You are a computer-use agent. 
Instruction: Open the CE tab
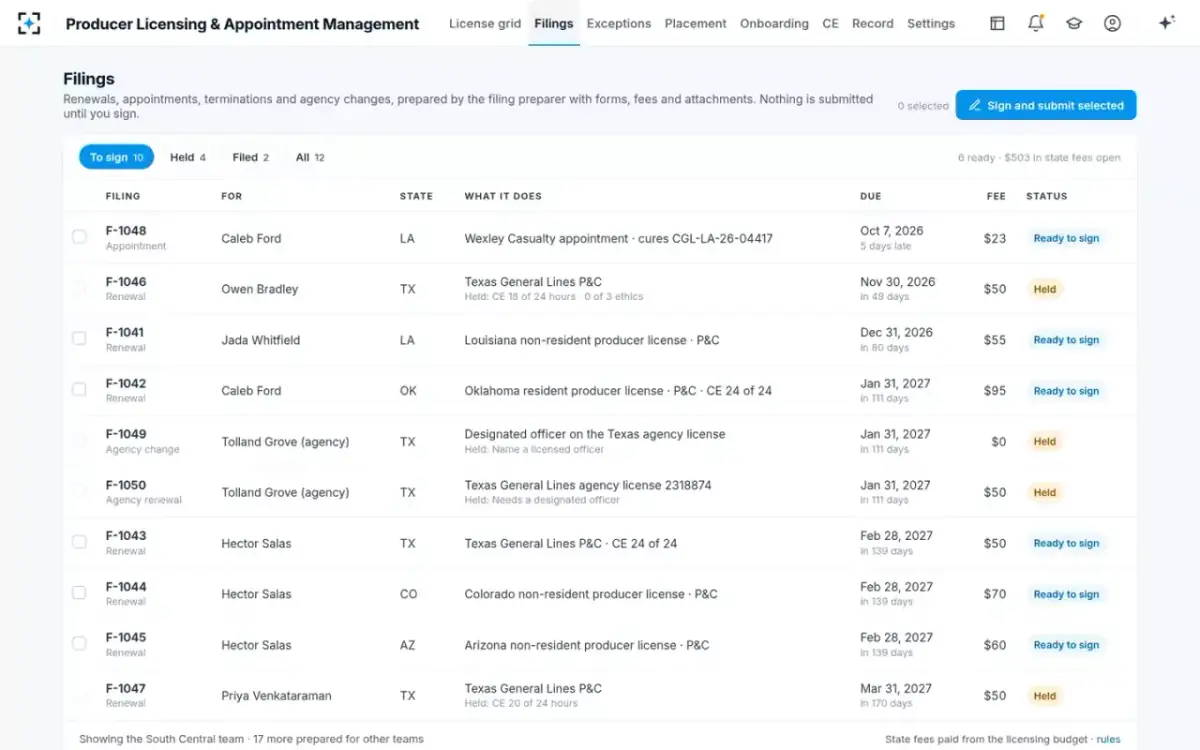tap(830, 23)
